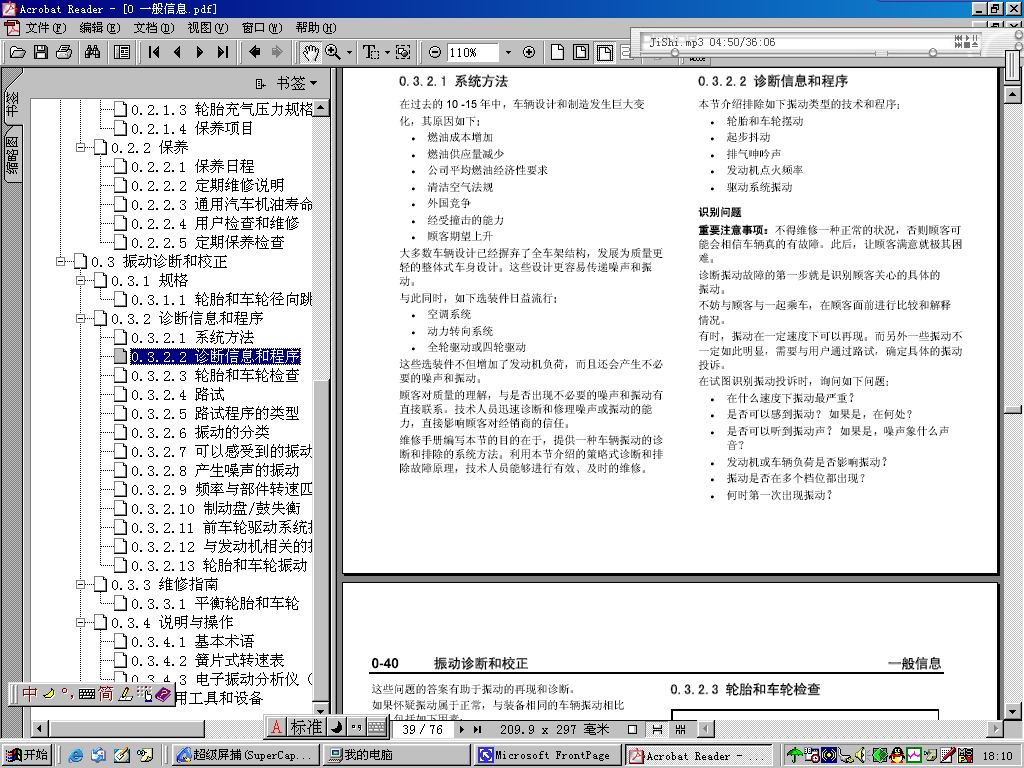Click the status bar last page arrow

(x=477, y=729)
